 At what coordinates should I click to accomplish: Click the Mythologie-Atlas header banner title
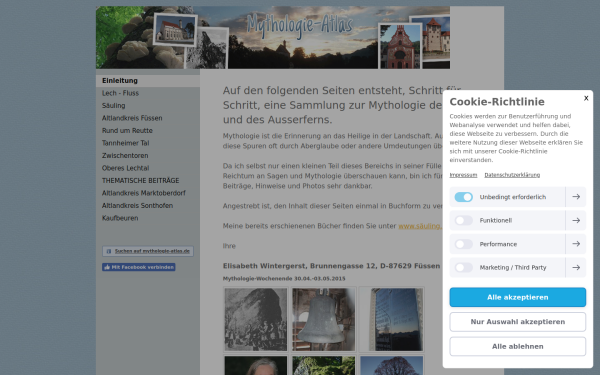click(x=300, y=25)
